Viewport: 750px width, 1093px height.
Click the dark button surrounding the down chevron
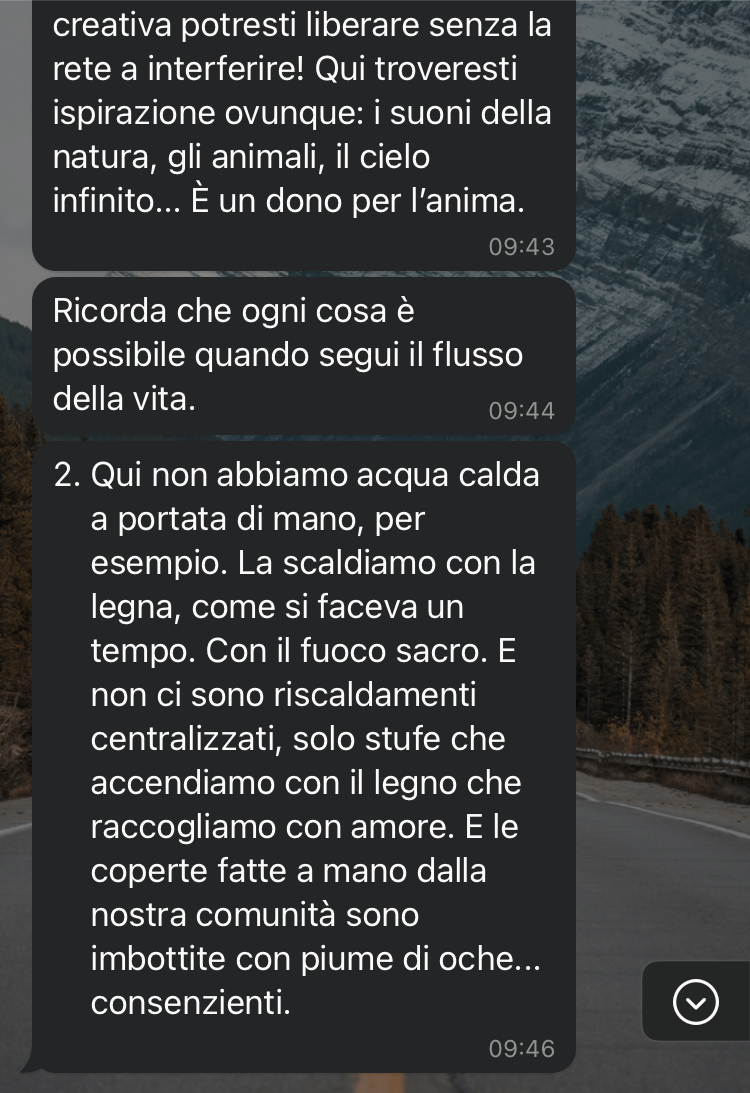click(696, 1002)
